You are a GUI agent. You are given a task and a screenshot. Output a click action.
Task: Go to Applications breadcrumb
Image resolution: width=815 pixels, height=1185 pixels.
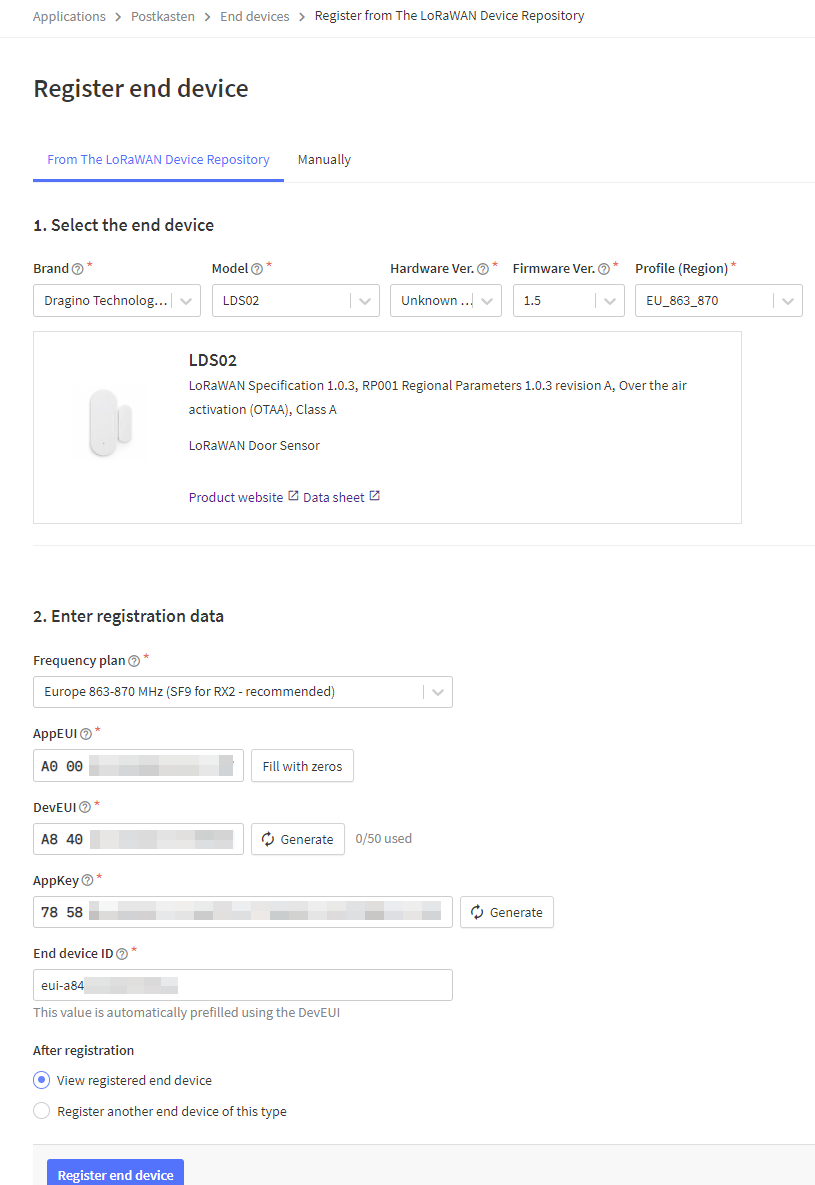pyautogui.click(x=69, y=17)
